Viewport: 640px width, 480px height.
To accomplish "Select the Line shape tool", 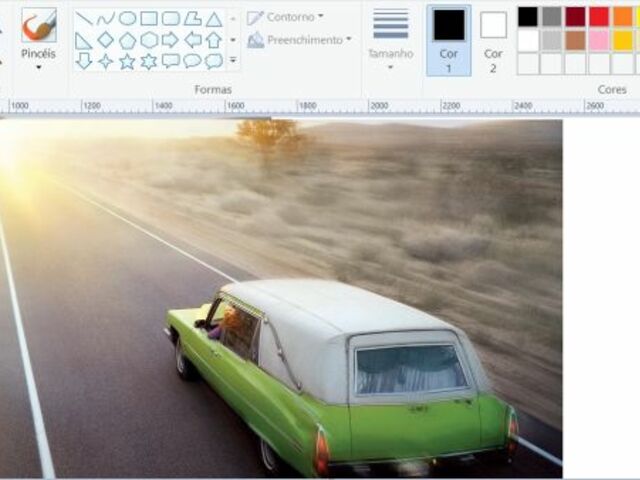I will coord(84,18).
